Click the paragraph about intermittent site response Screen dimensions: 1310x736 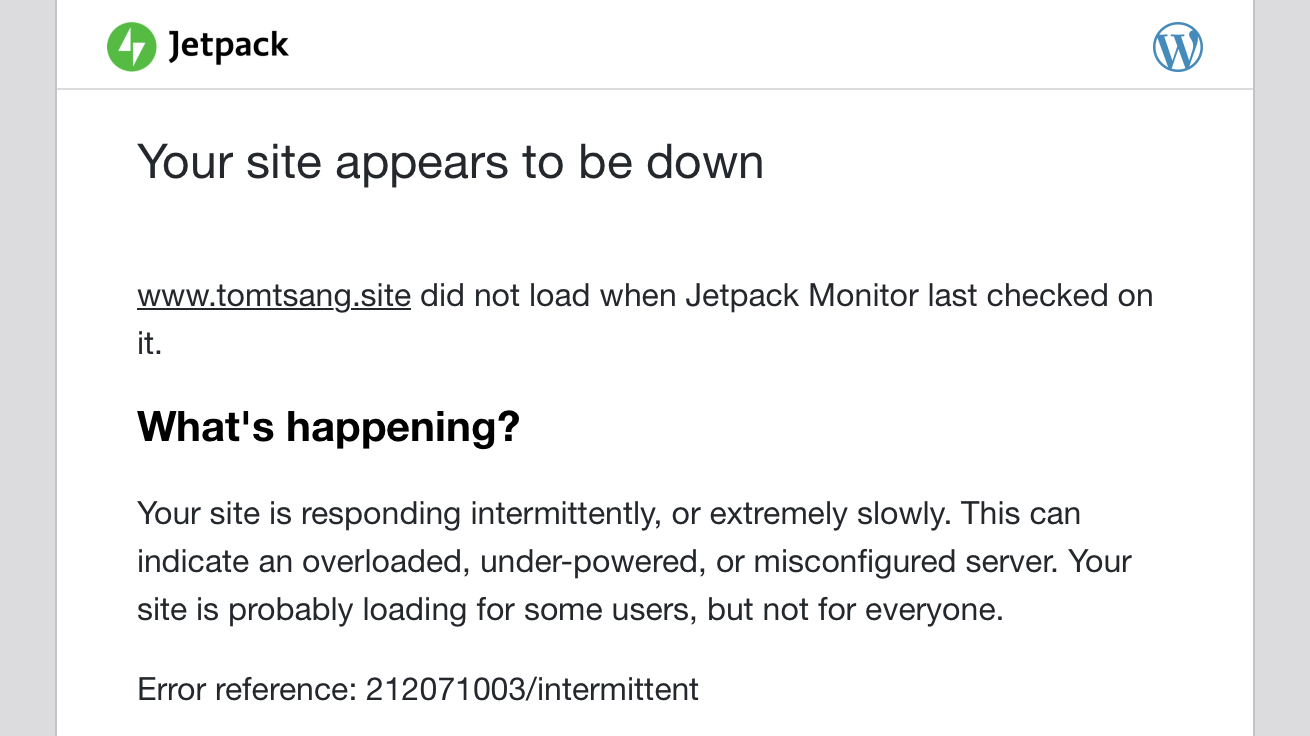point(634,561)
